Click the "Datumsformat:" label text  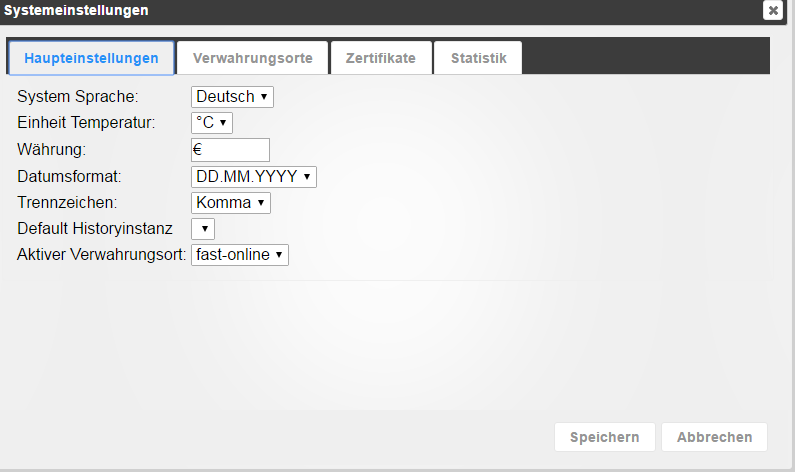coord(69,177)
